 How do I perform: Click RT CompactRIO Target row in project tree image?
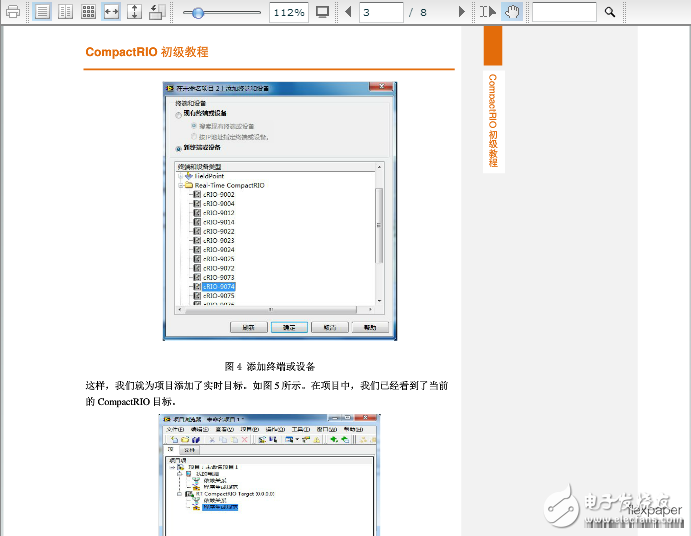click(x=235, y=494)
